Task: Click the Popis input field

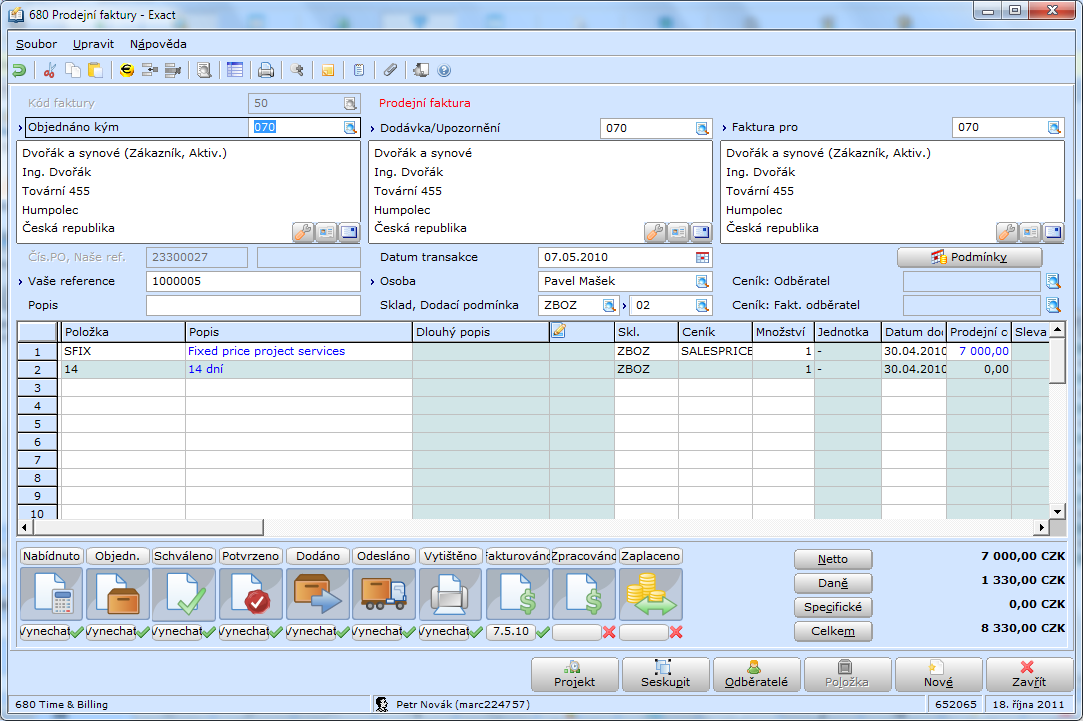Action: coord(253,305)
